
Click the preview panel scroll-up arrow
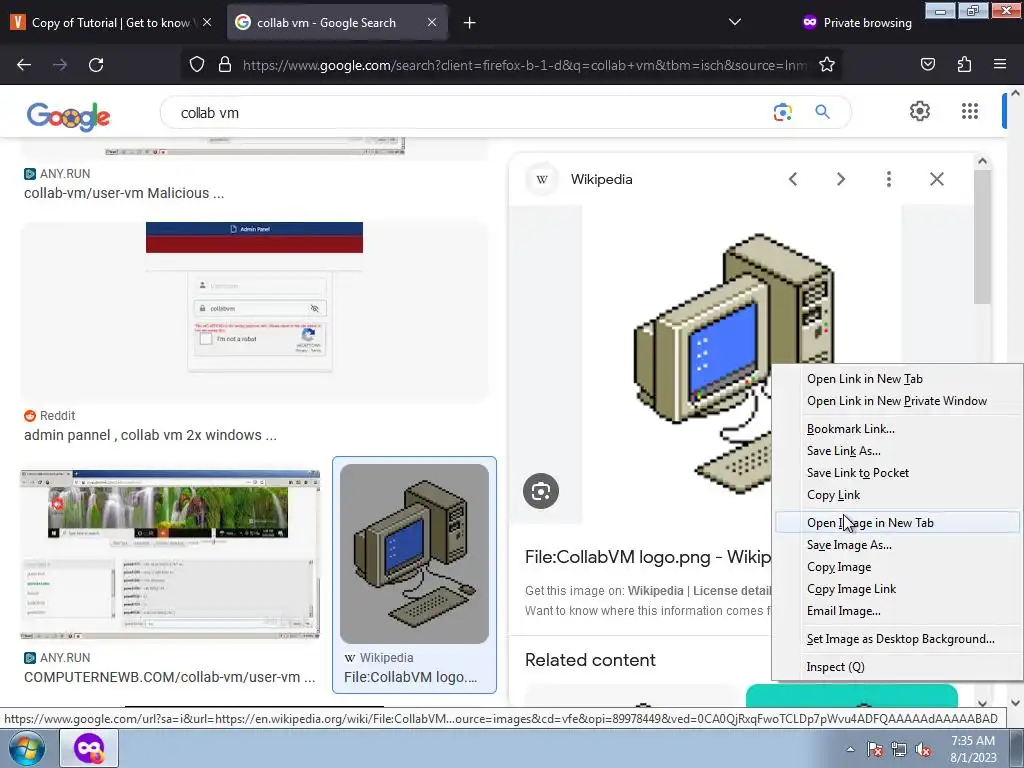[982, 161]
